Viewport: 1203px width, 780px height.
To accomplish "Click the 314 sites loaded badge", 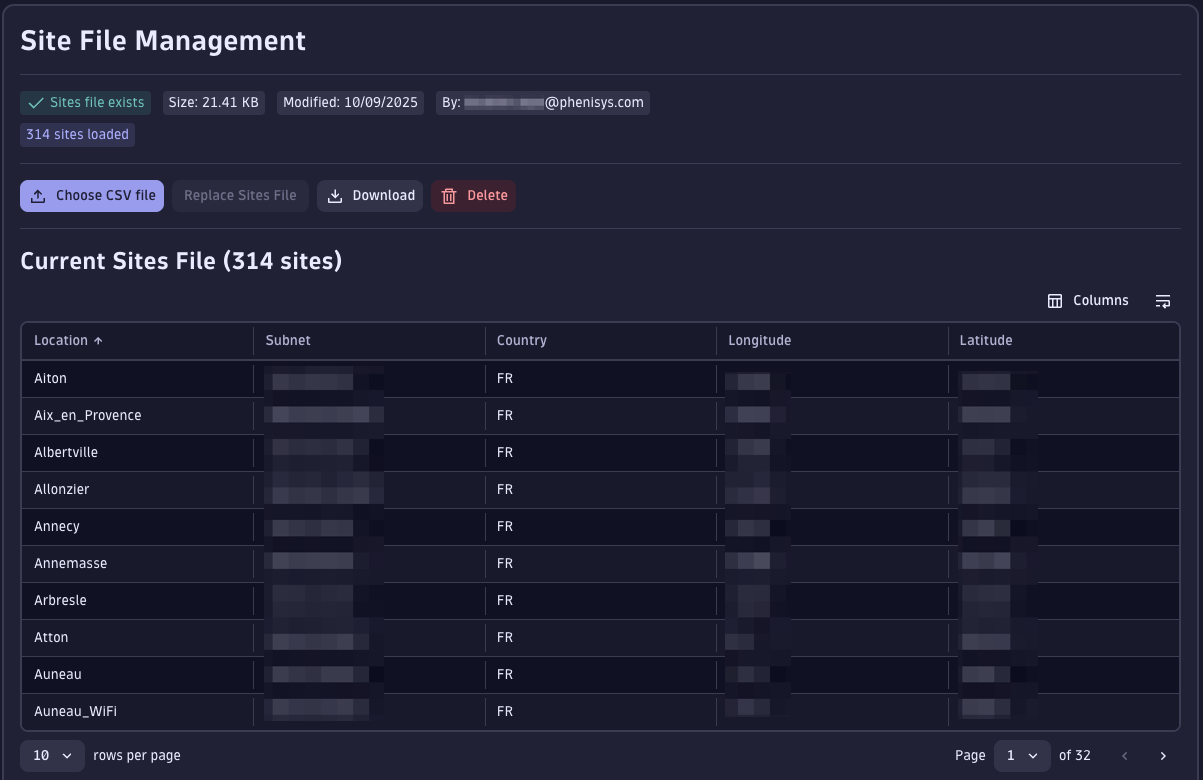I will [77, 134].
